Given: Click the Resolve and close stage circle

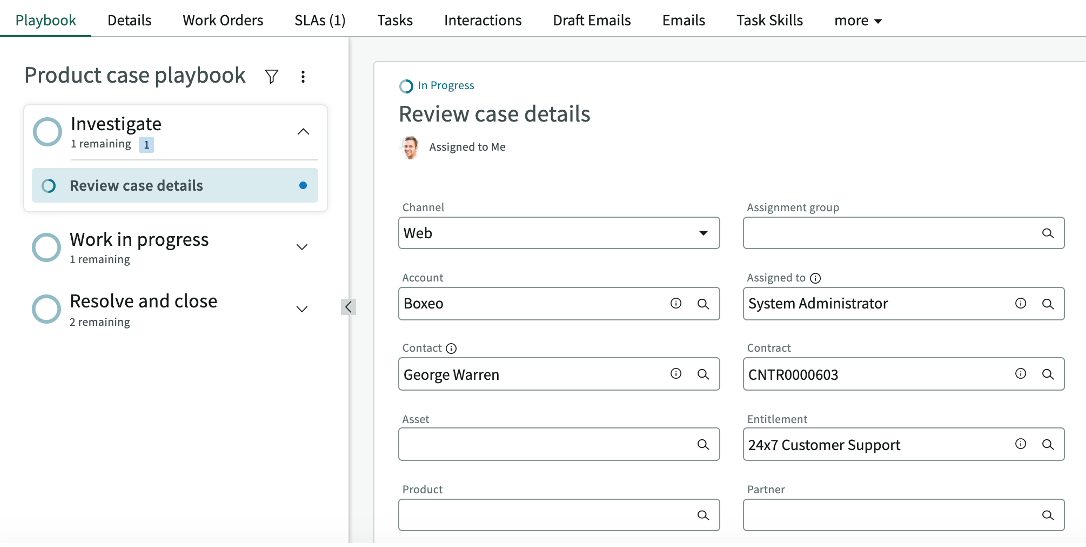Looking at the screenshot, I should coord(47,309).
